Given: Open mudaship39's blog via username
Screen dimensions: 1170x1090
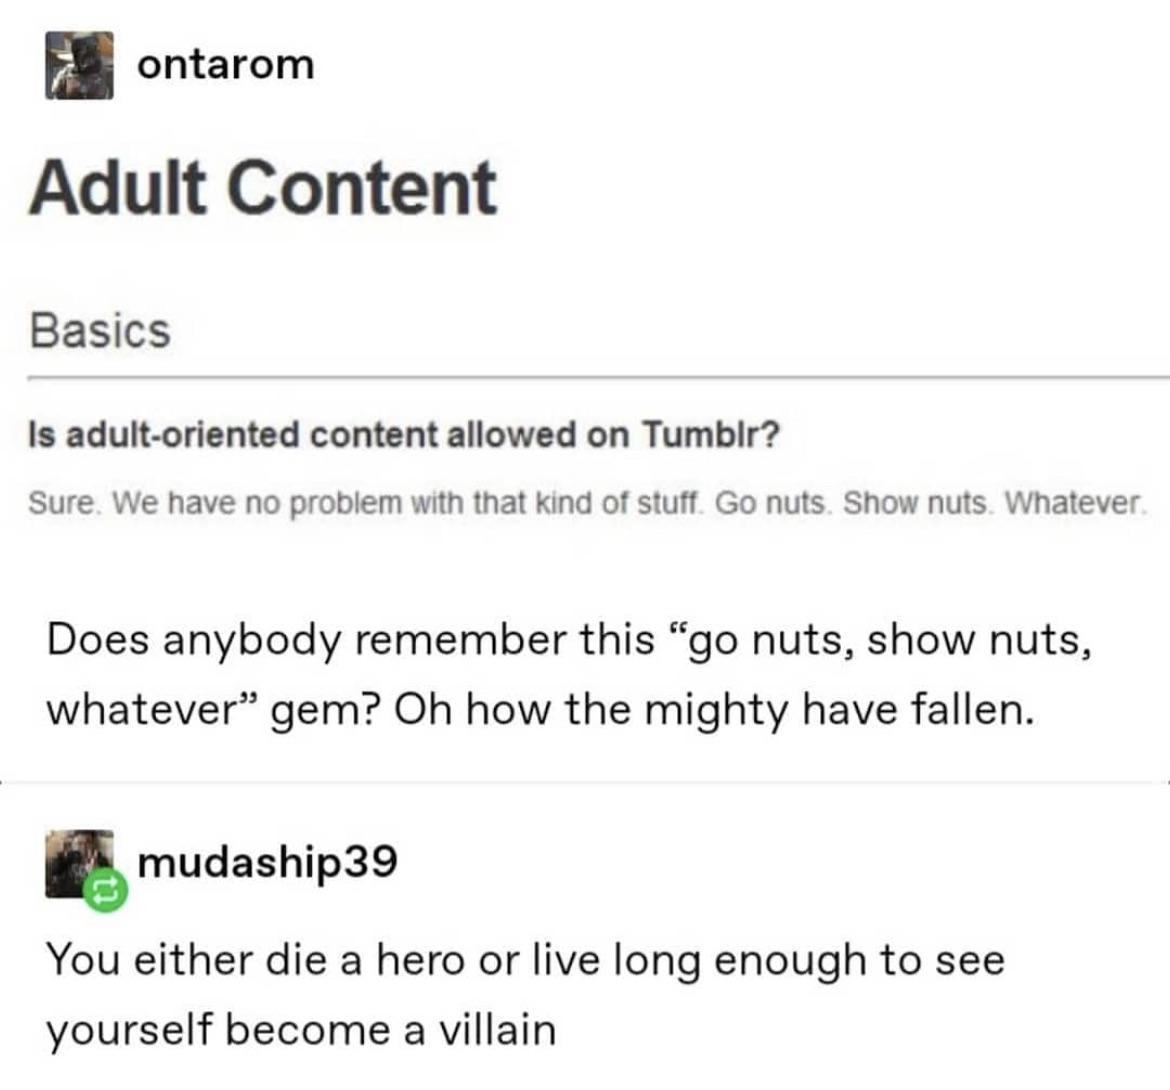Looking at the screenshot, I should (267, 861).
